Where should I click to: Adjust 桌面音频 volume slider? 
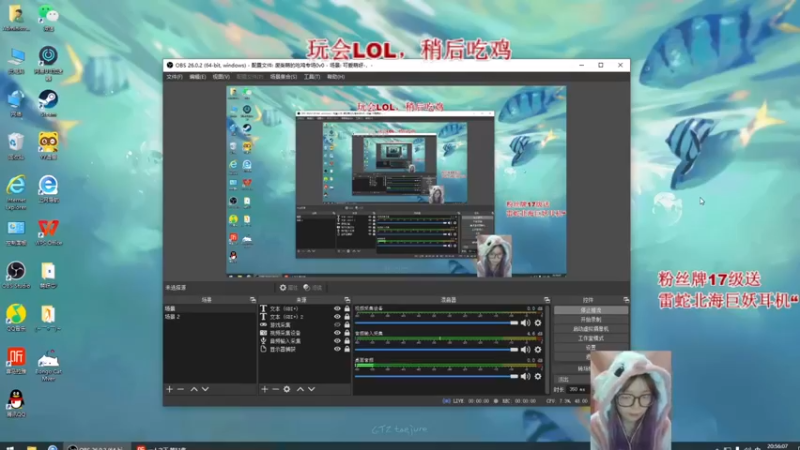point(436,377)
